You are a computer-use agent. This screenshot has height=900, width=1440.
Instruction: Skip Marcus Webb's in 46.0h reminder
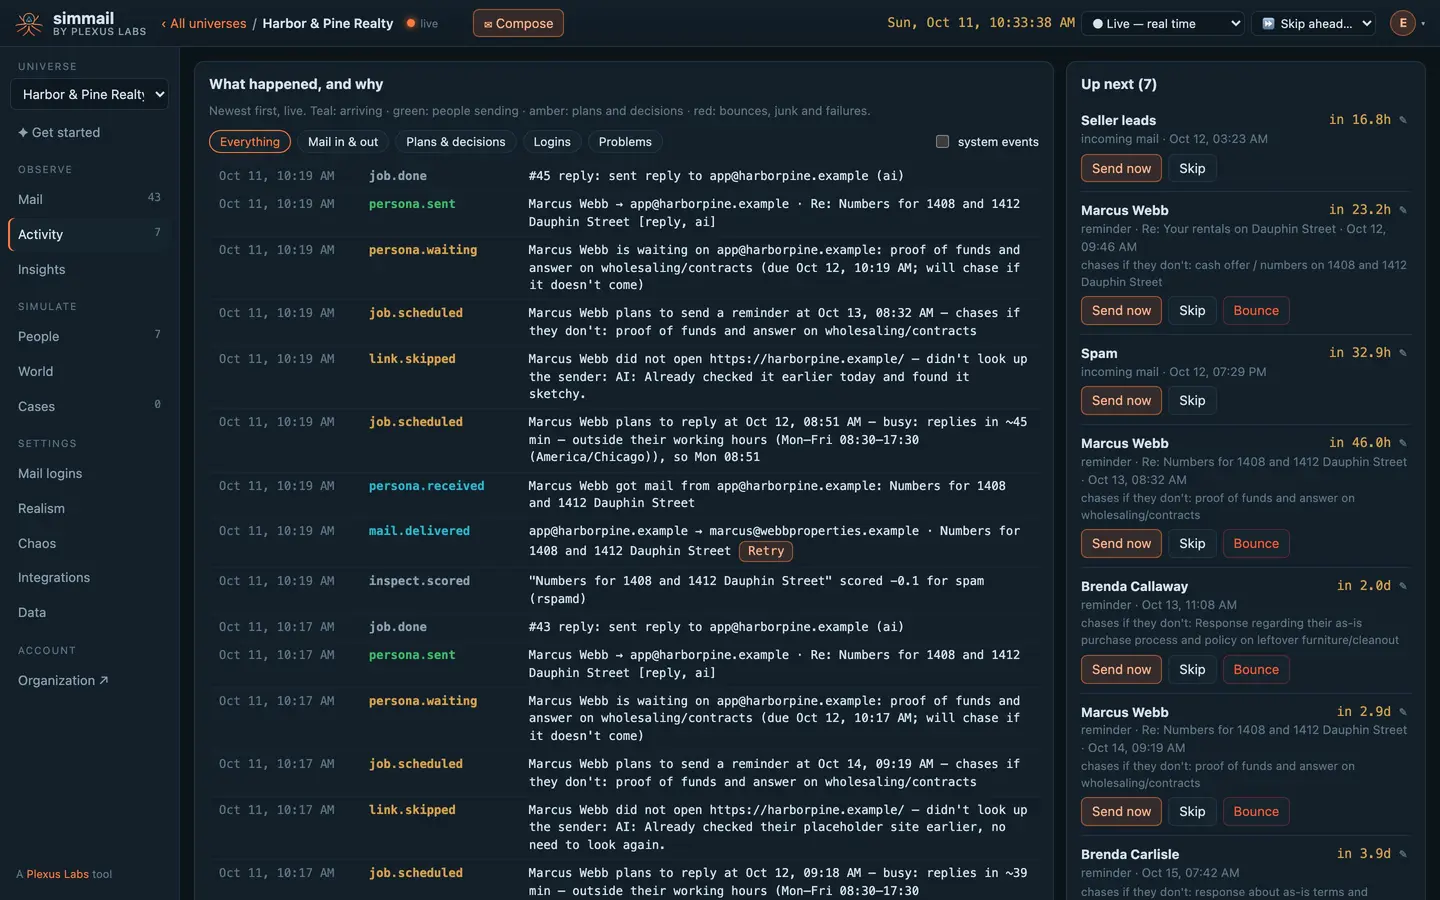(1192, 543)
